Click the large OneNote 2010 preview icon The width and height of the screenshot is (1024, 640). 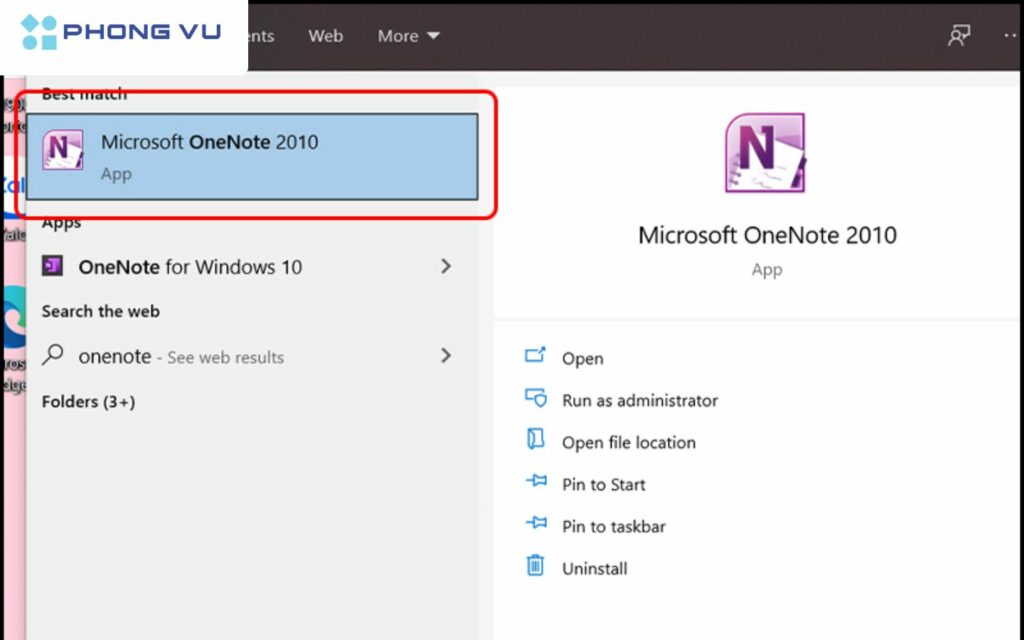pos(766,152)
